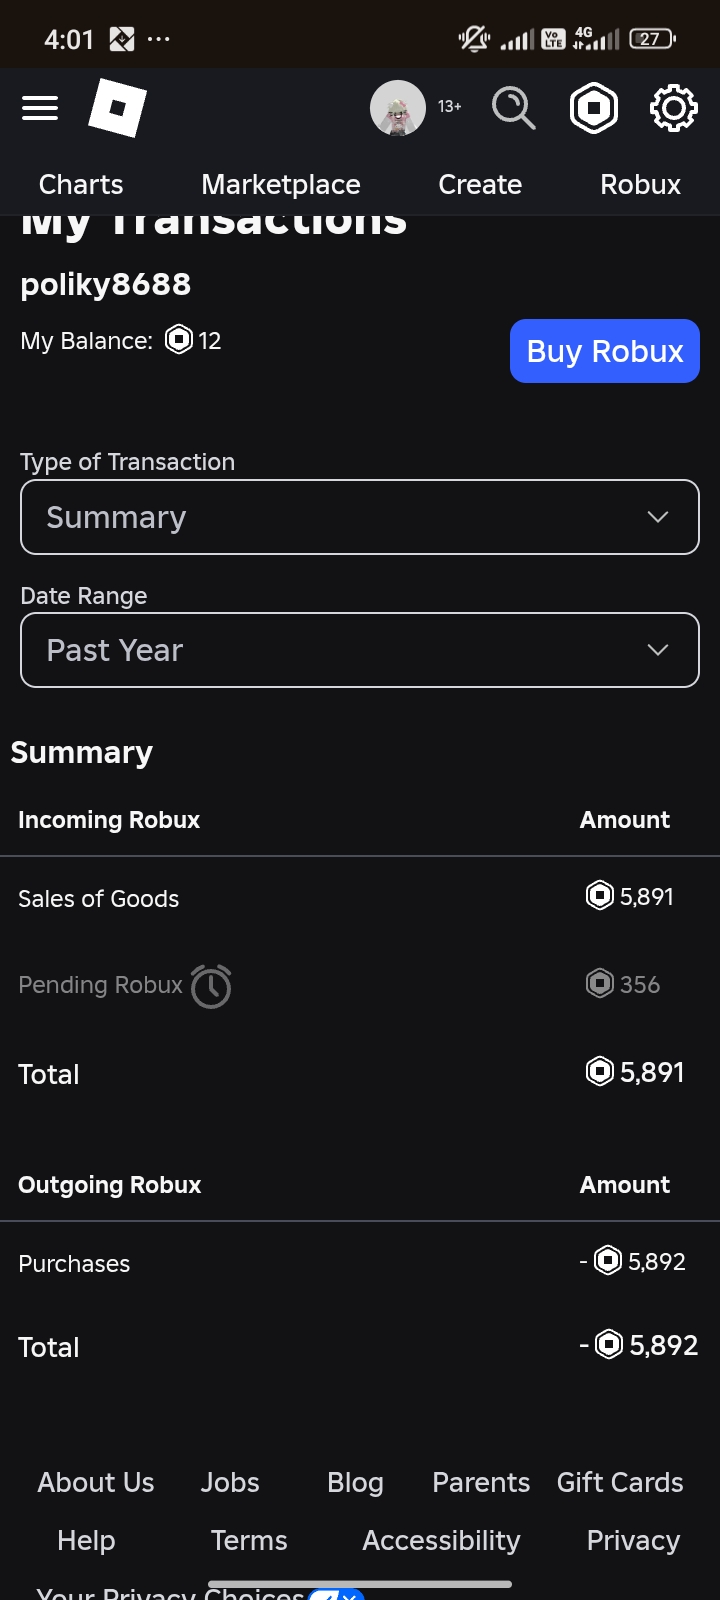Tap the Robux icon beside My Balance

(179, 340)
